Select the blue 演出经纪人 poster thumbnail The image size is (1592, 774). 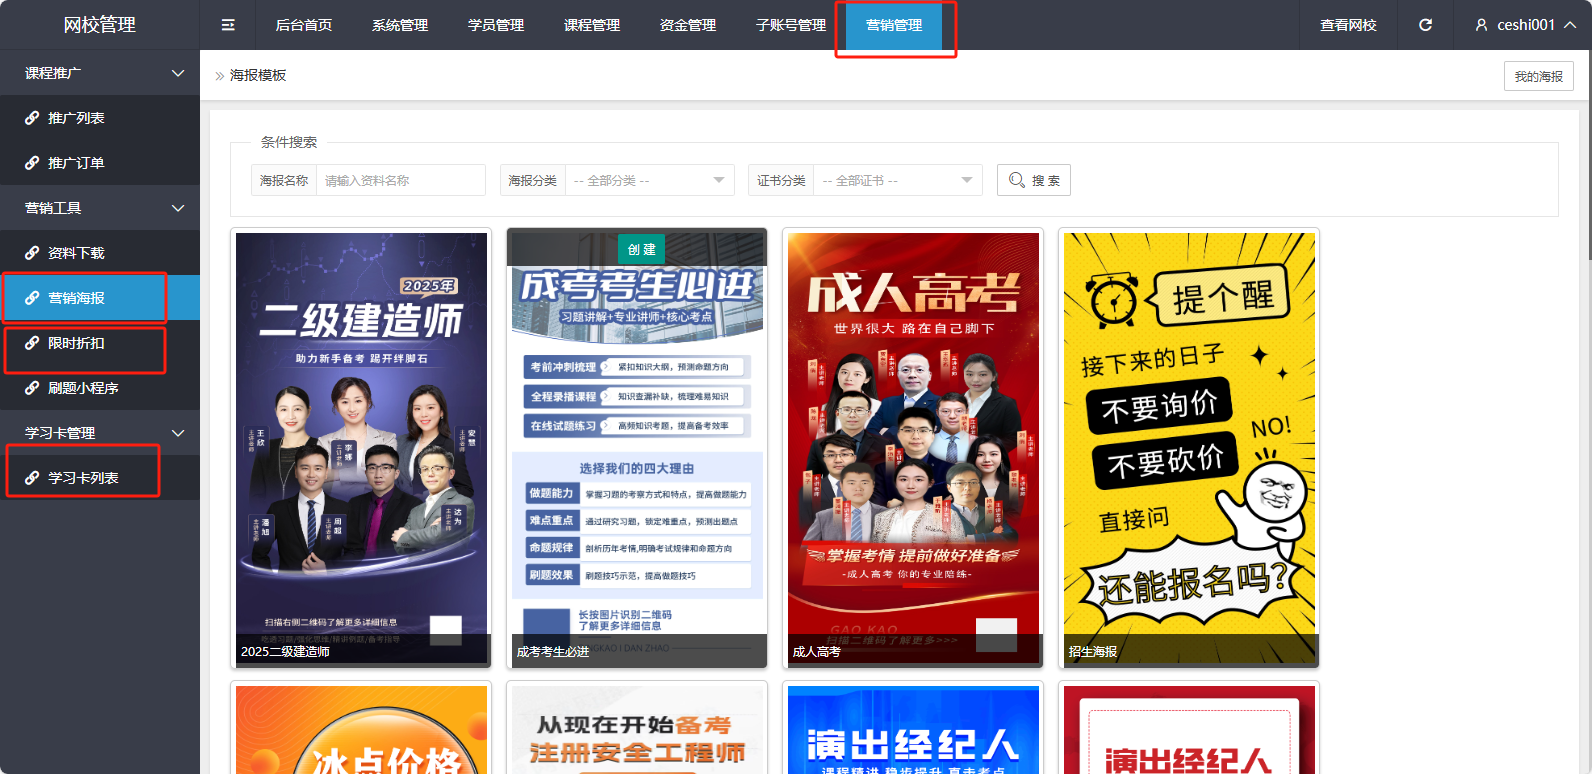(913, 728)
